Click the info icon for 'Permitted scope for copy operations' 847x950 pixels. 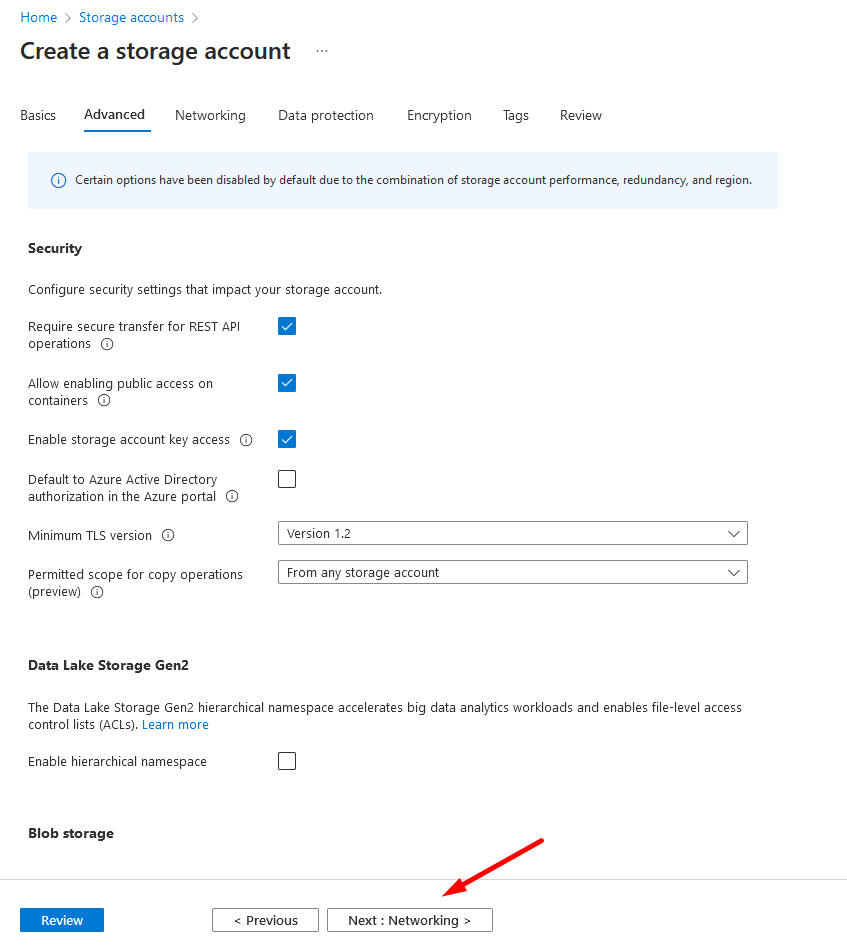96,592
